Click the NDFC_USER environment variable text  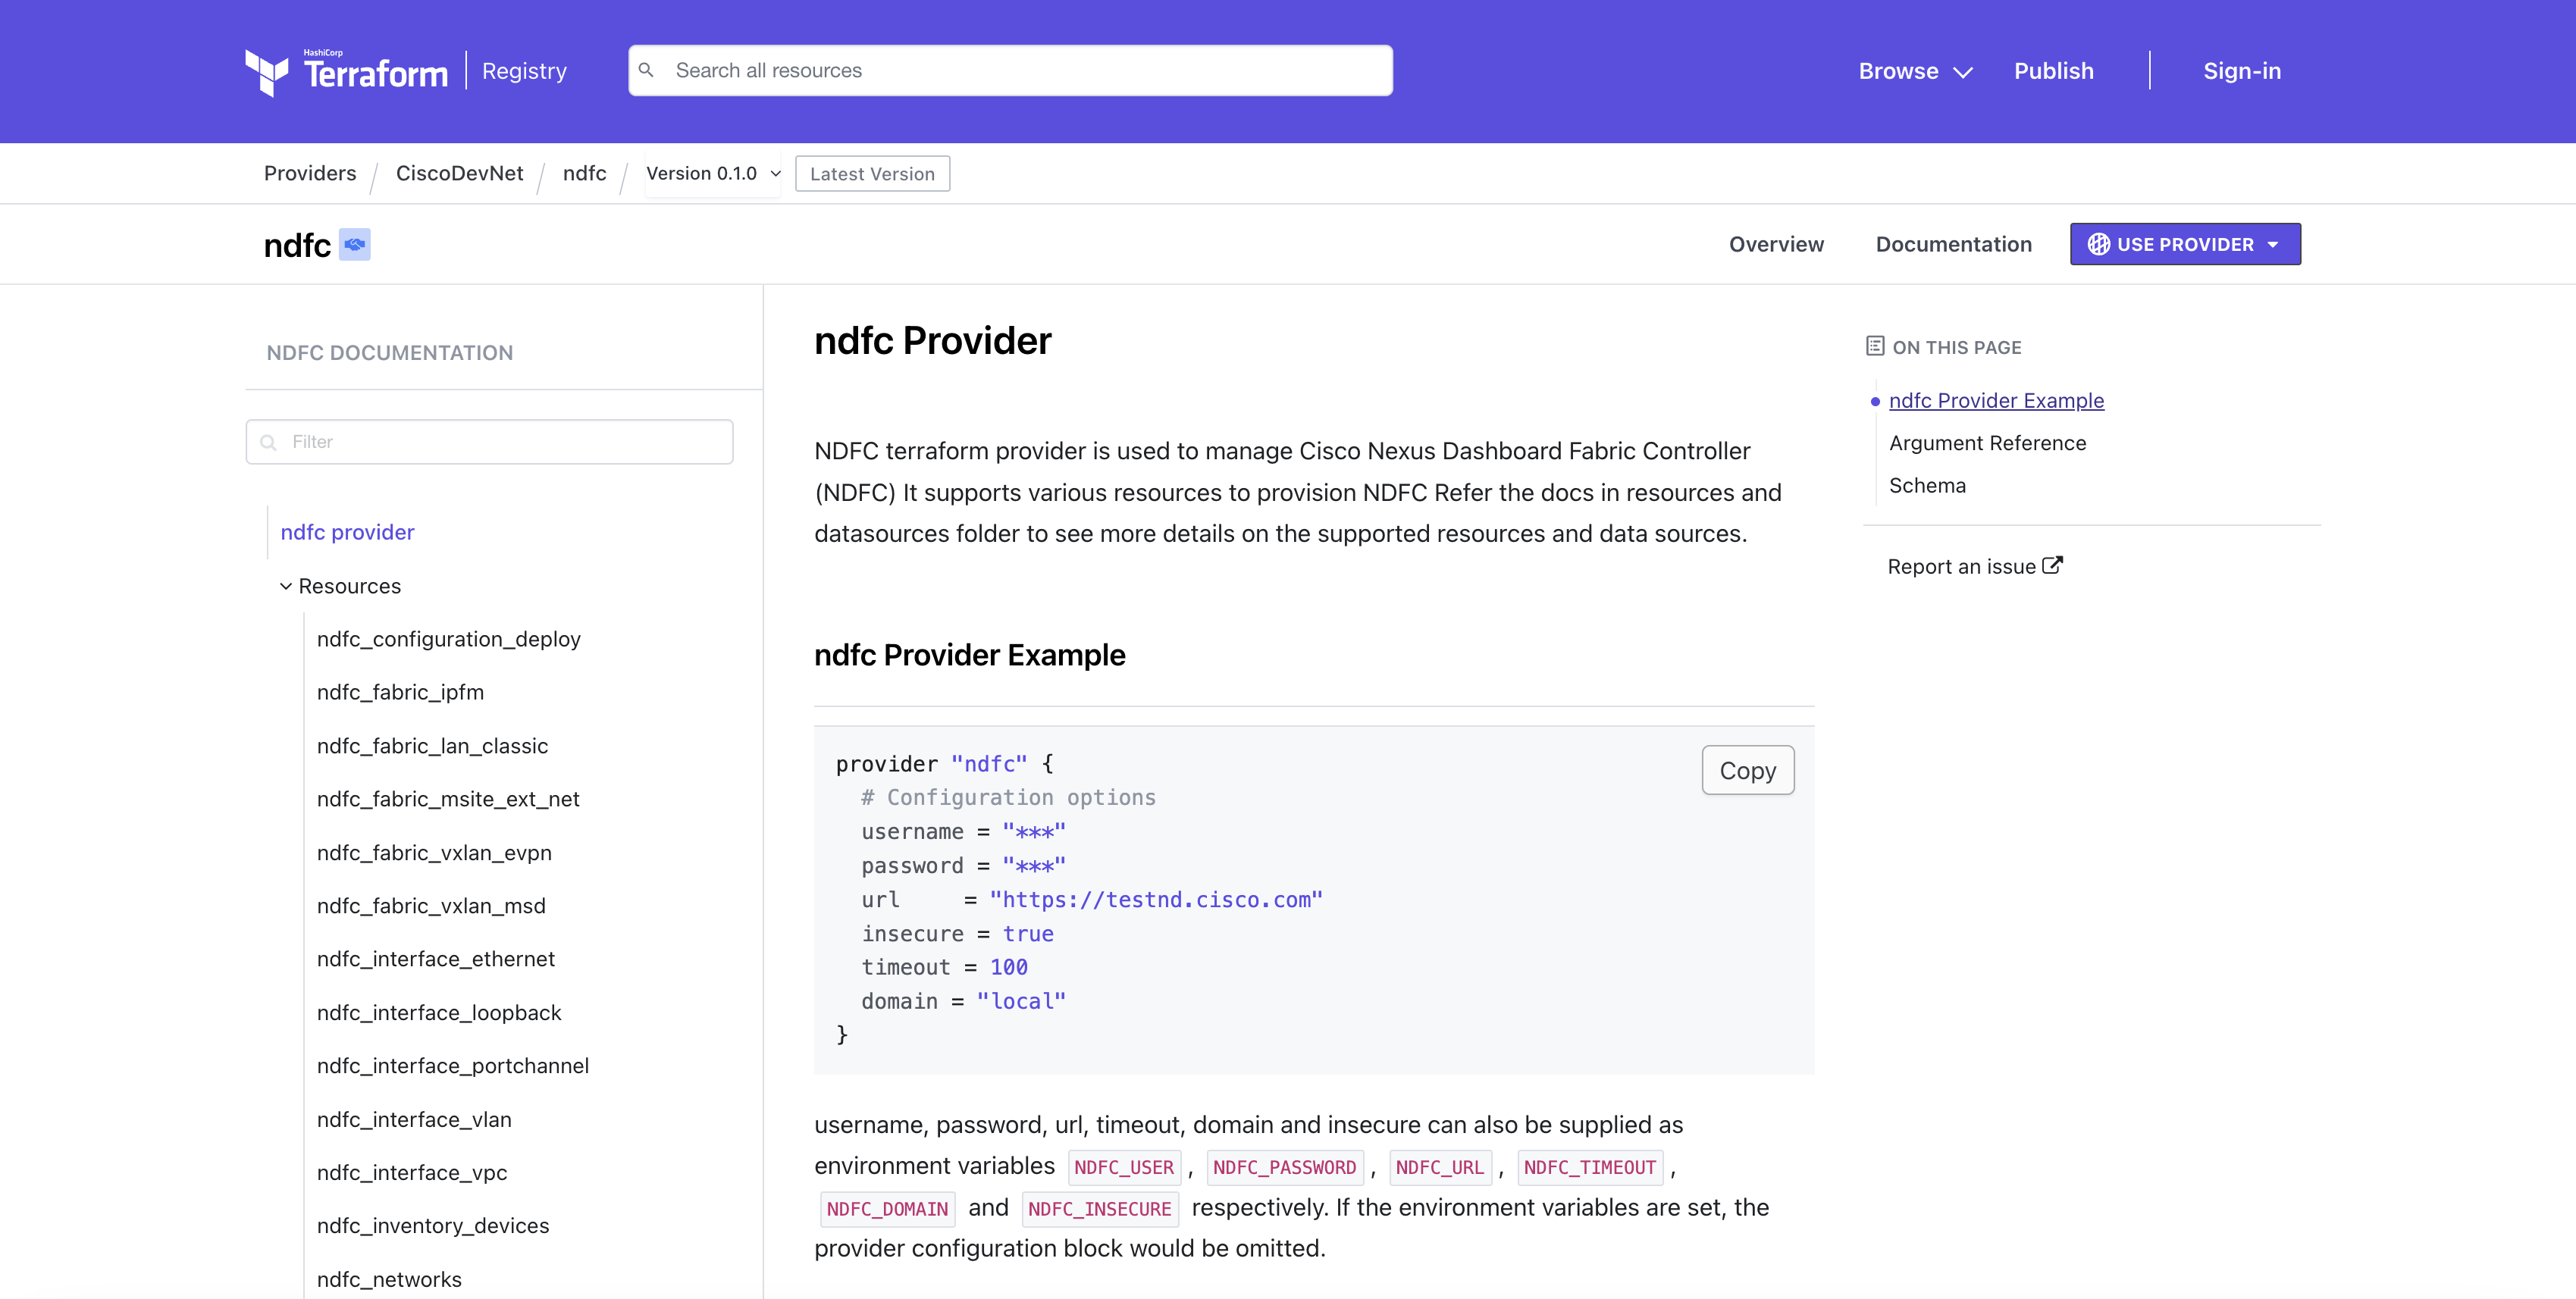point(1124,1168)
